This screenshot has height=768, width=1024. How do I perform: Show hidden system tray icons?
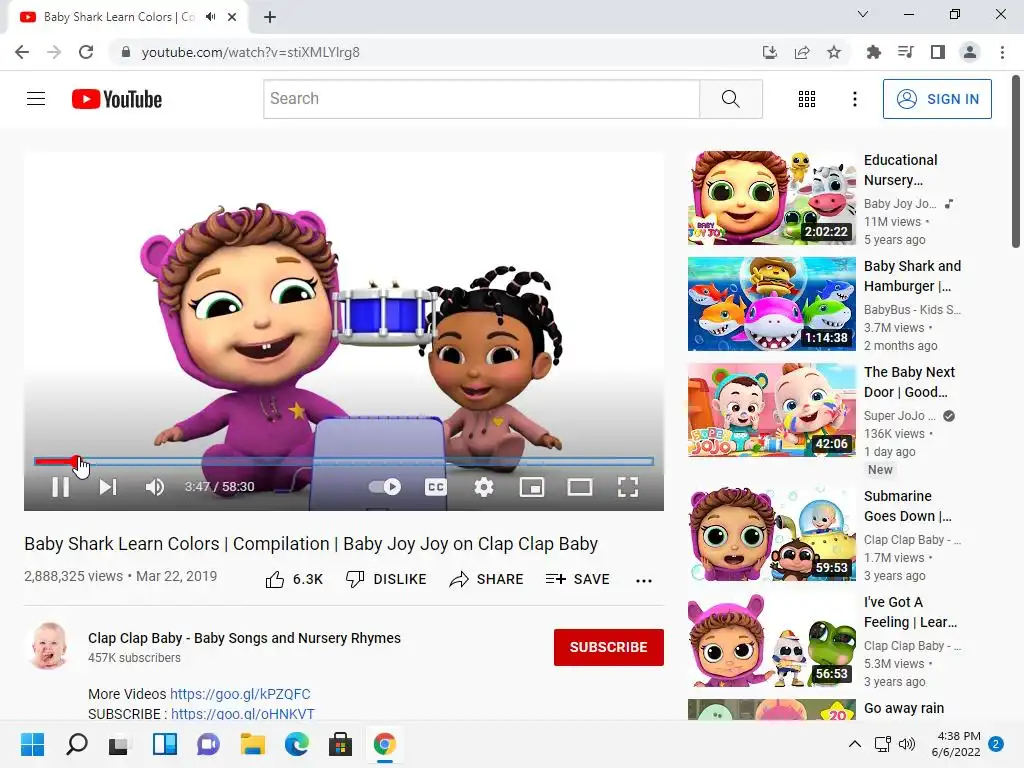(854, 744)
